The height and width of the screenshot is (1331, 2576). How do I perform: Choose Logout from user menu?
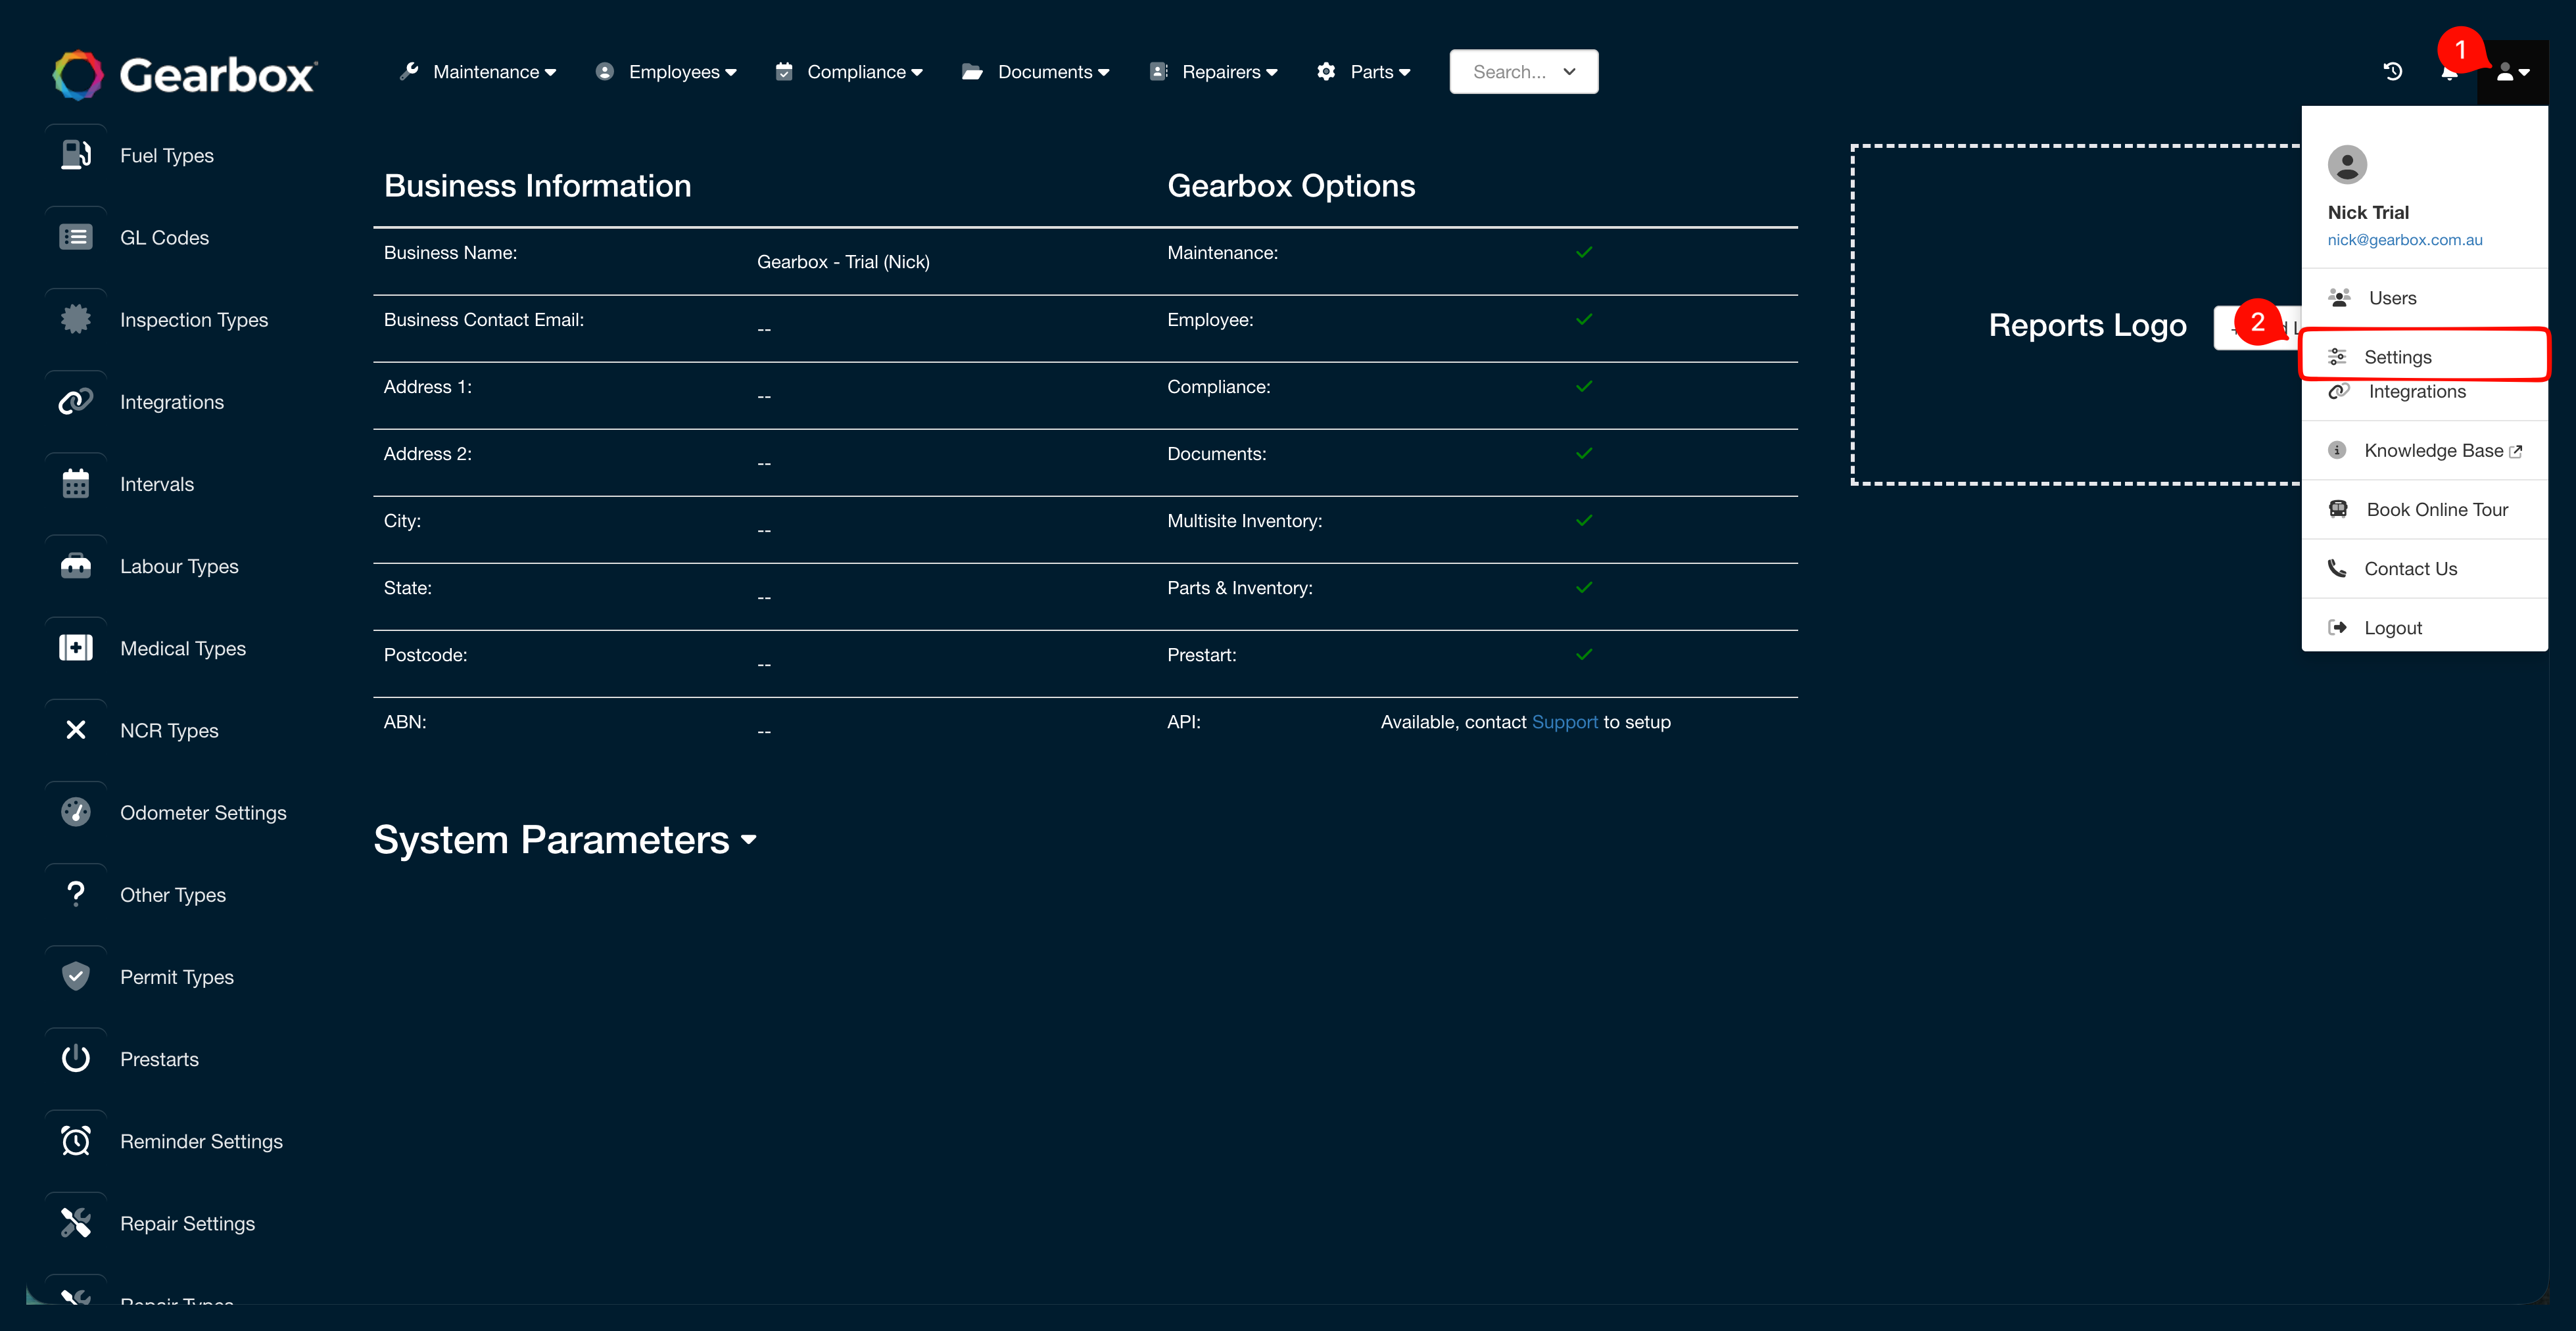pyautogui.click(x=2424, y=627)
